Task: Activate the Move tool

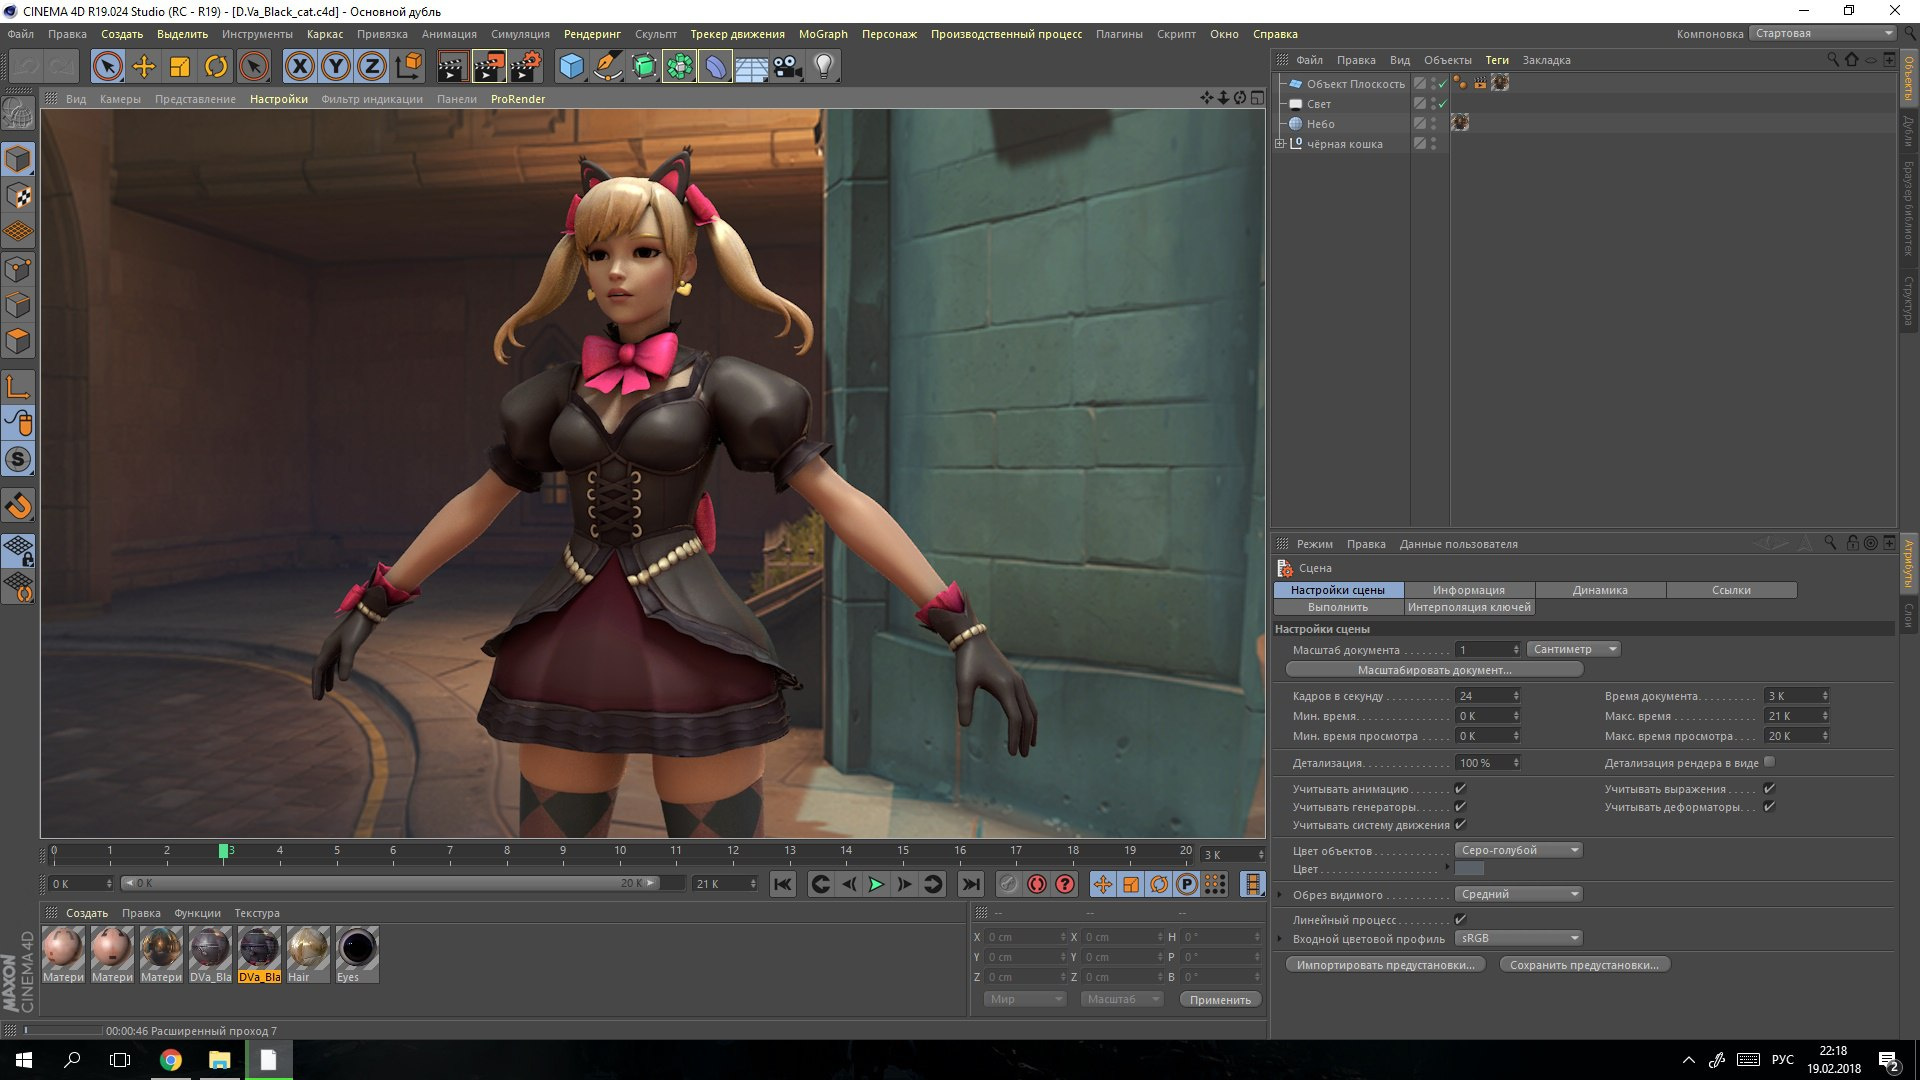Action: [x=144, y=67]
